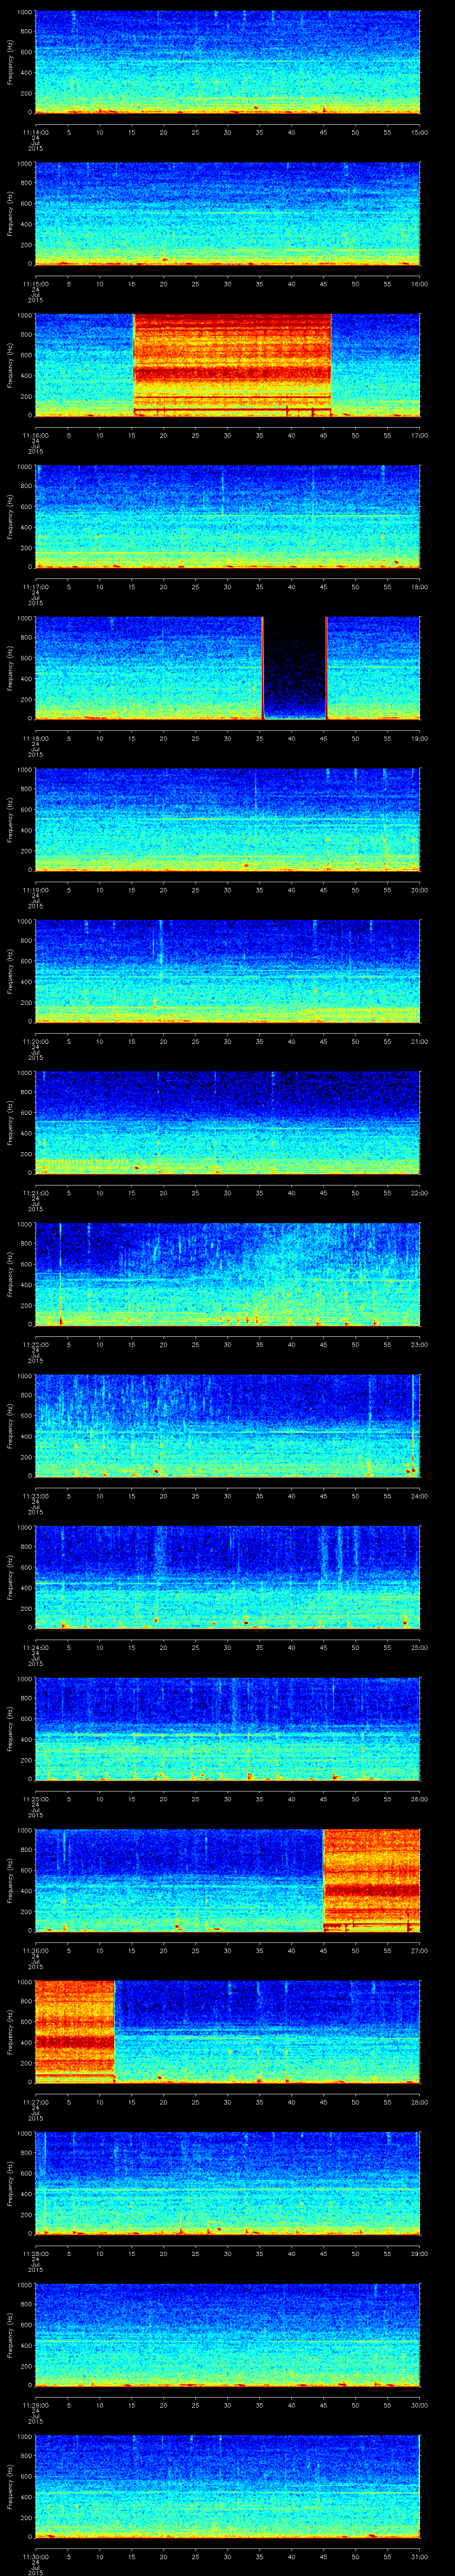Click the "31:00" end time label
Screen dimensions: 455x2576
(420, 2556)
